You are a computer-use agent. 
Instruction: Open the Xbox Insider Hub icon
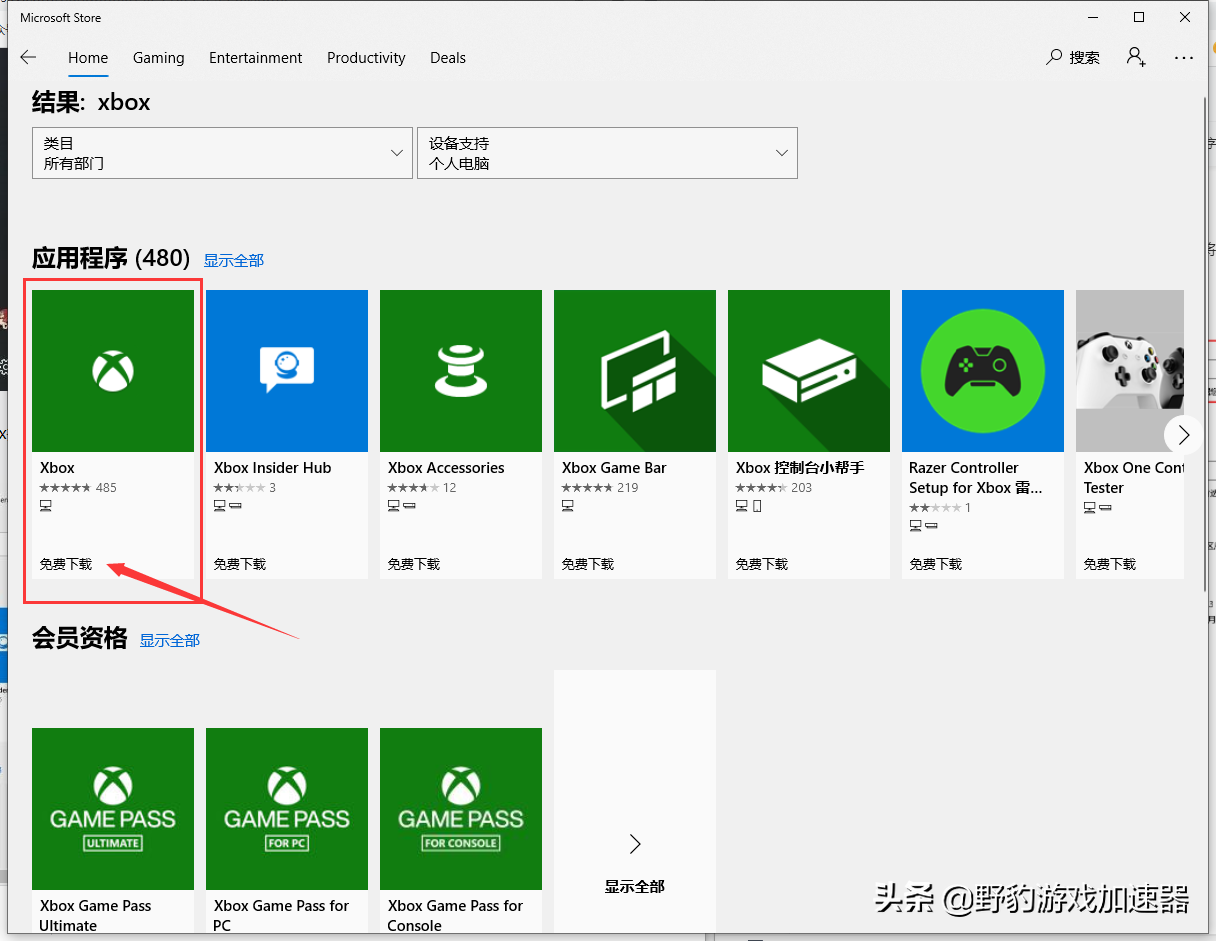287,371
